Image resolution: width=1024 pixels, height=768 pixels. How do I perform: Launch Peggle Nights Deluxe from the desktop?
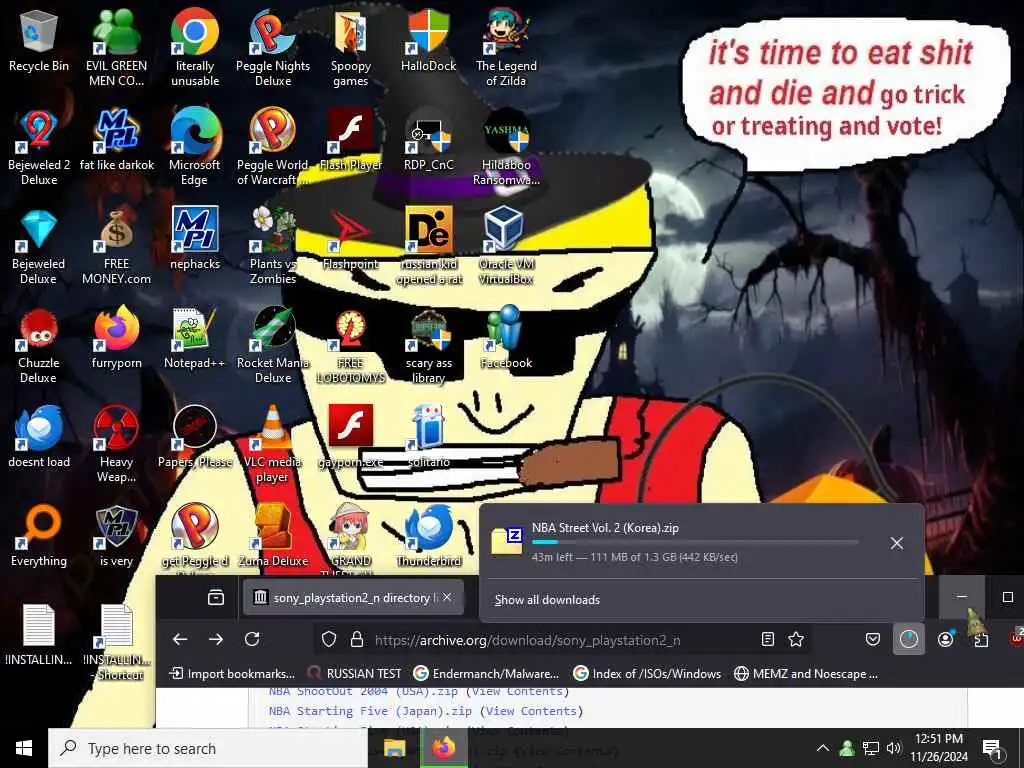[x=273, y=47]
